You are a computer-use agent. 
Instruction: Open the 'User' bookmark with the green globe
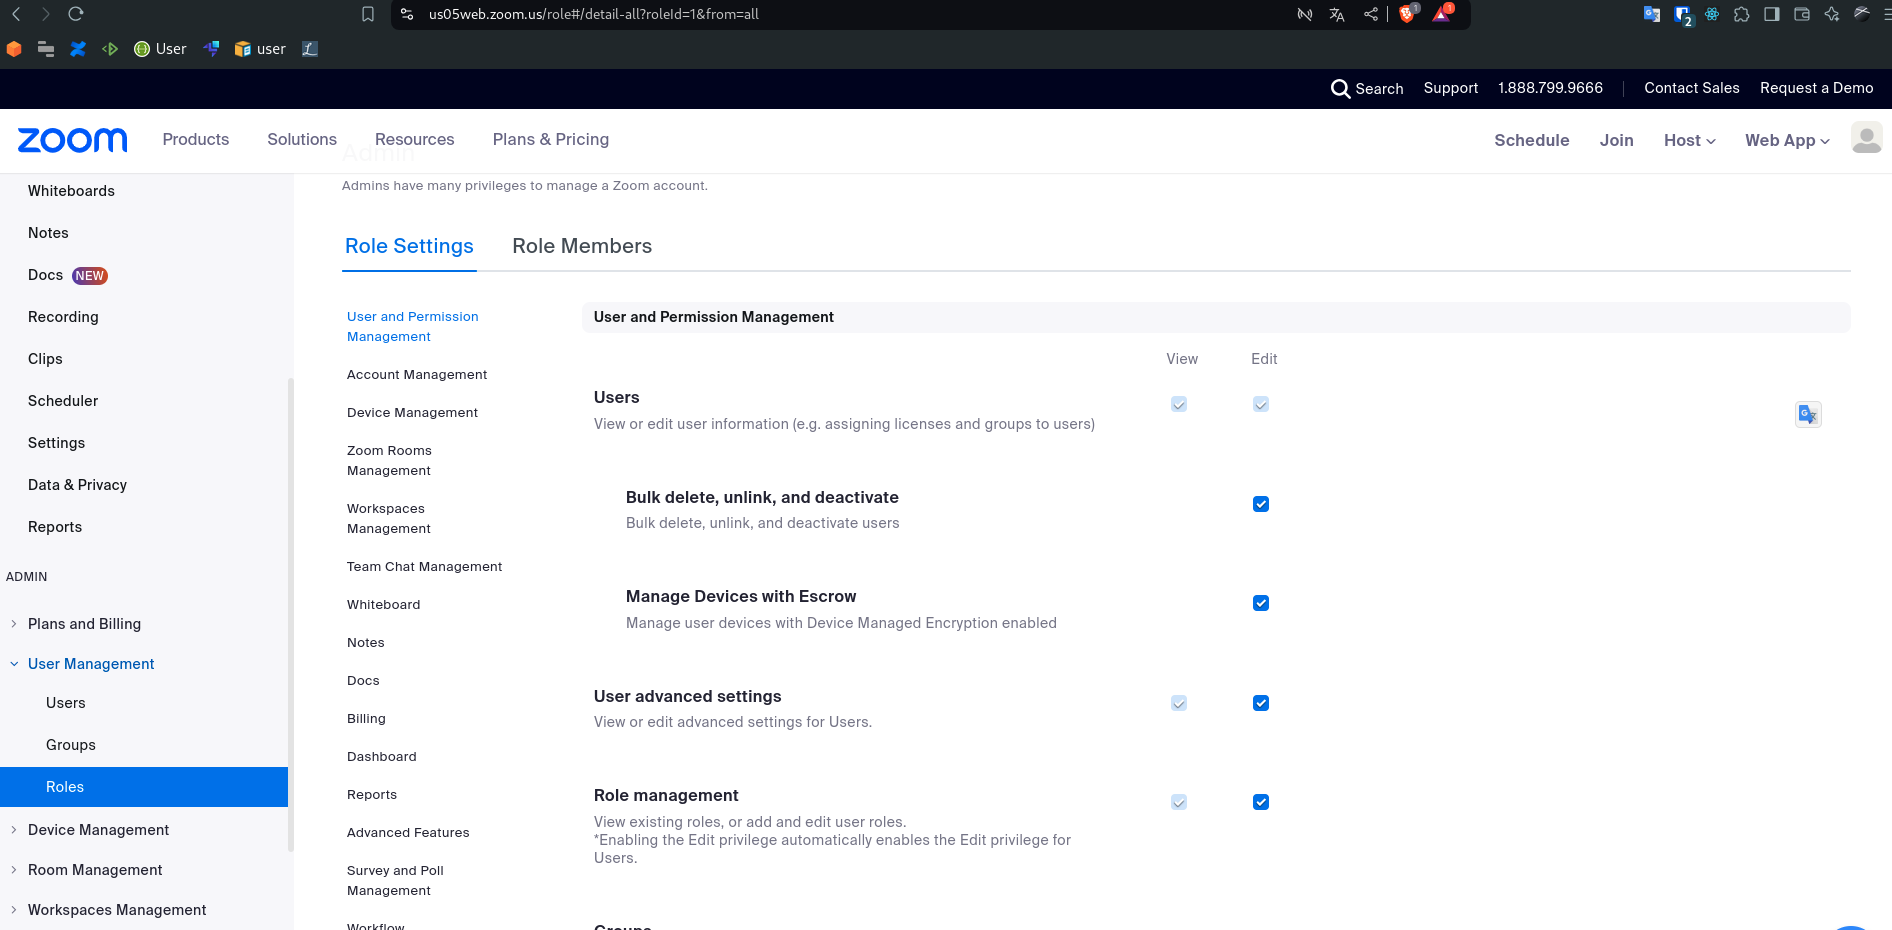click(160, 48)
